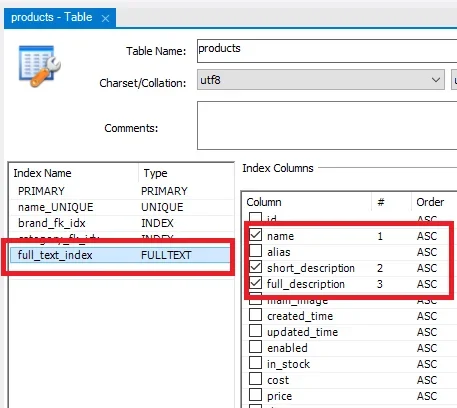Check the cost column checkbox
The width and height of the screenshot is (457, 408).
(256, 379)
